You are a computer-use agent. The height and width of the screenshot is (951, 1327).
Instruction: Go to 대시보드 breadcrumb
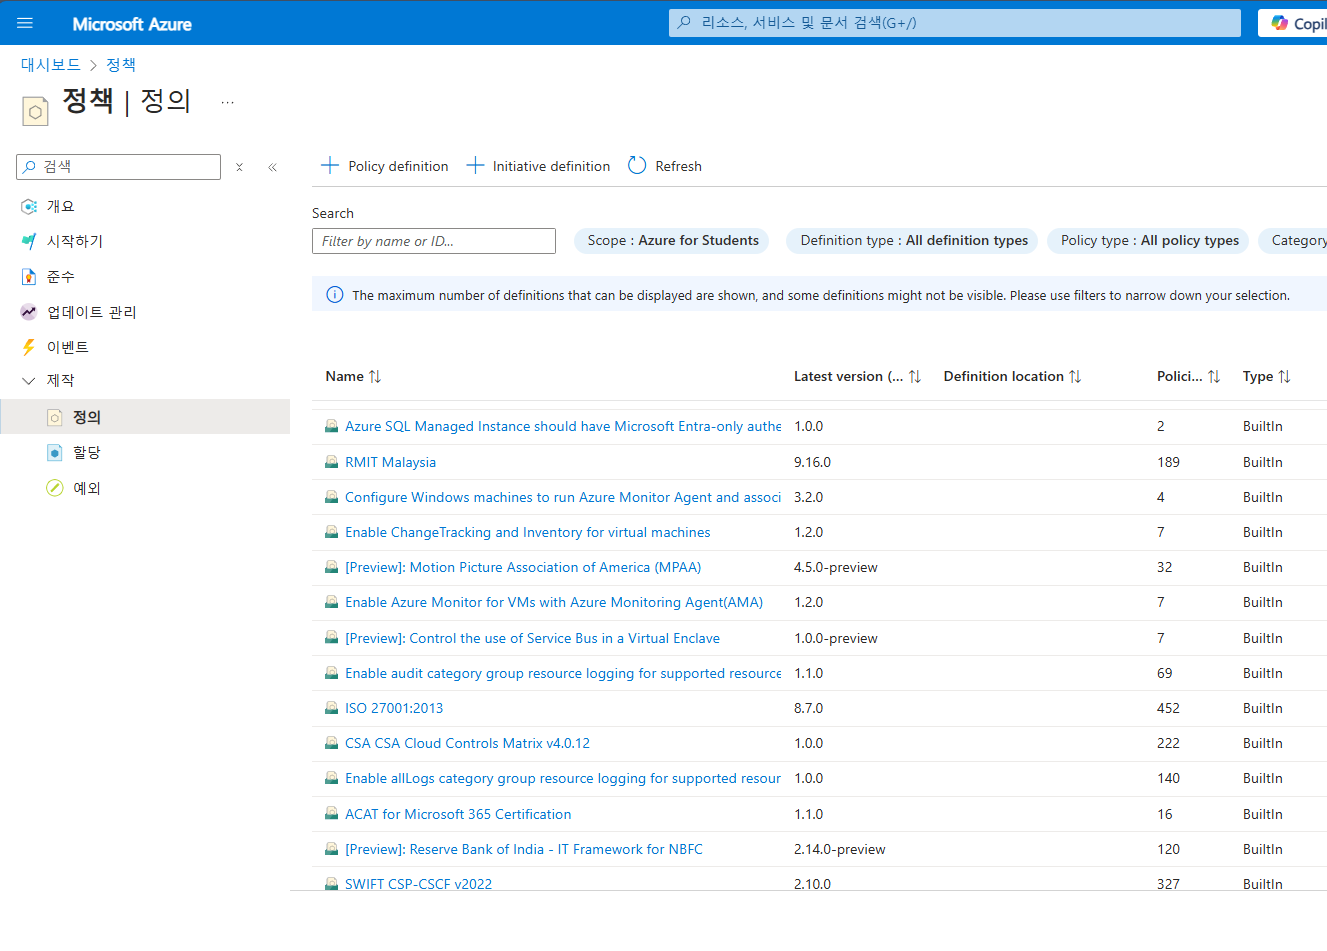coord(51,64)
